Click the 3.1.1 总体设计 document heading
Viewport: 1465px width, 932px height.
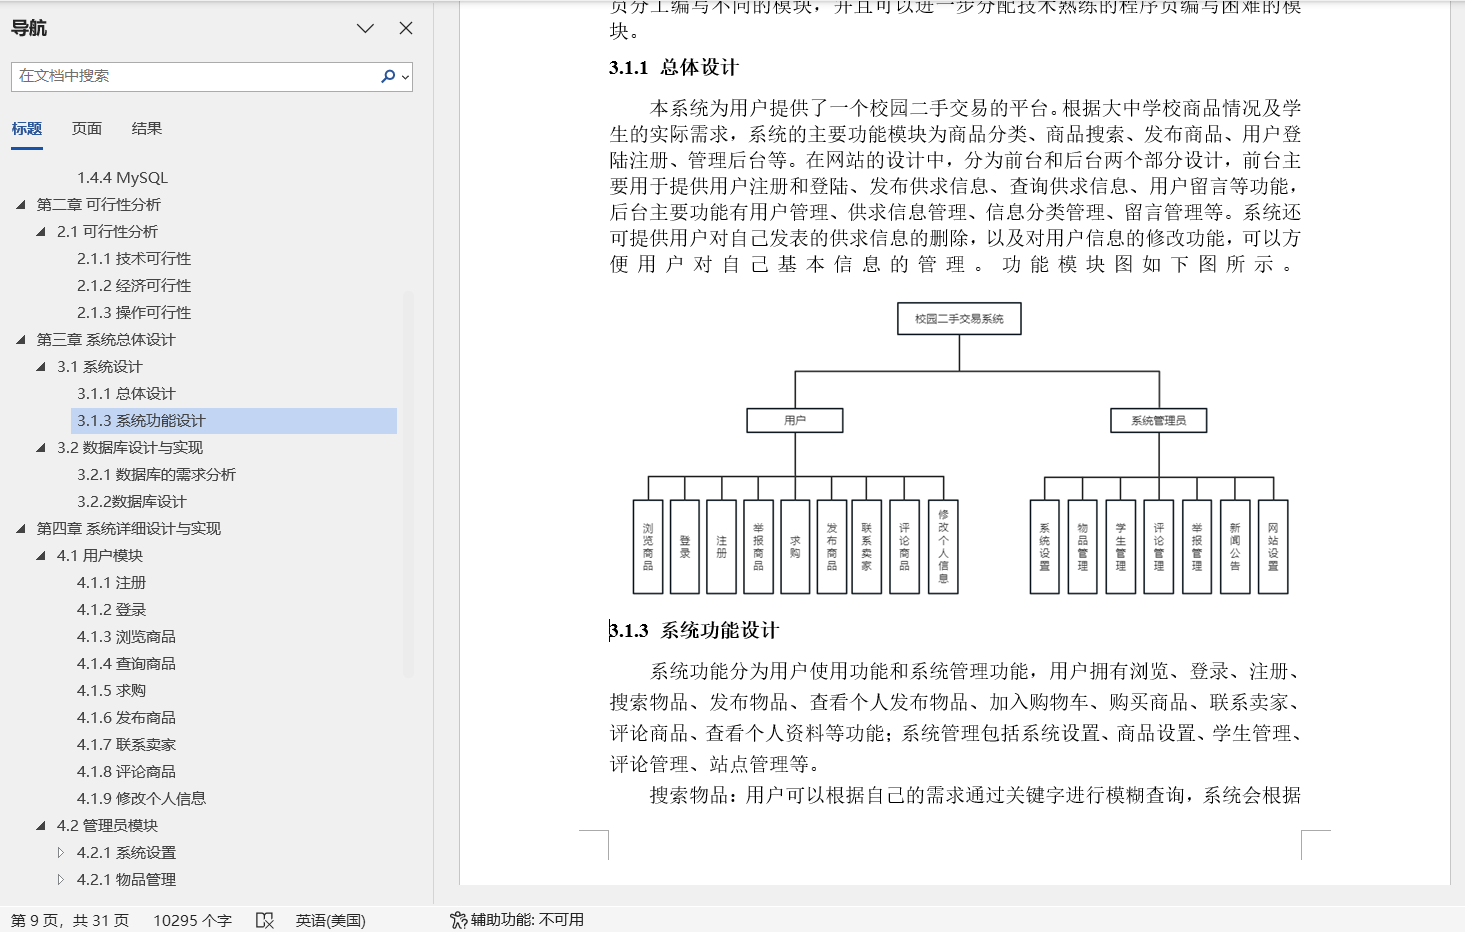coord(673,68)
